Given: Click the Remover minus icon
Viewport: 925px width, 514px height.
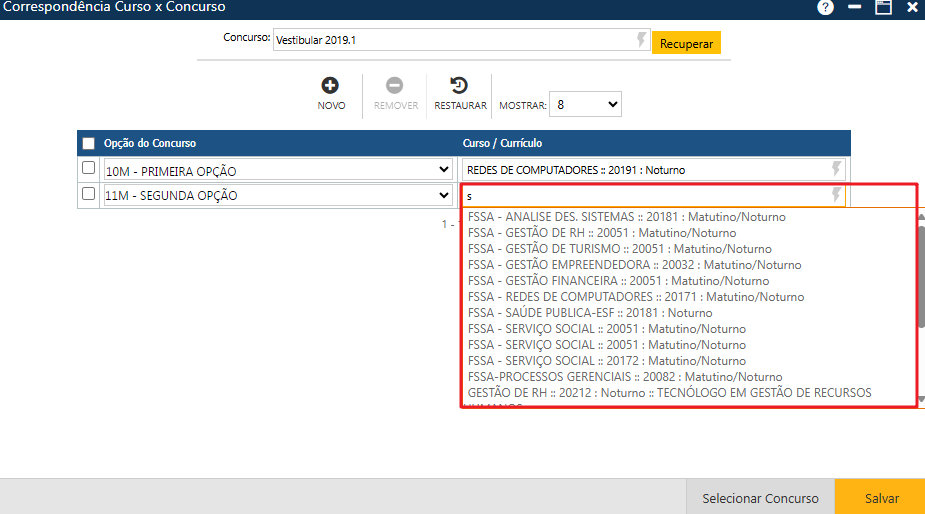Looking at the screenshot, I should coord(395,85).
